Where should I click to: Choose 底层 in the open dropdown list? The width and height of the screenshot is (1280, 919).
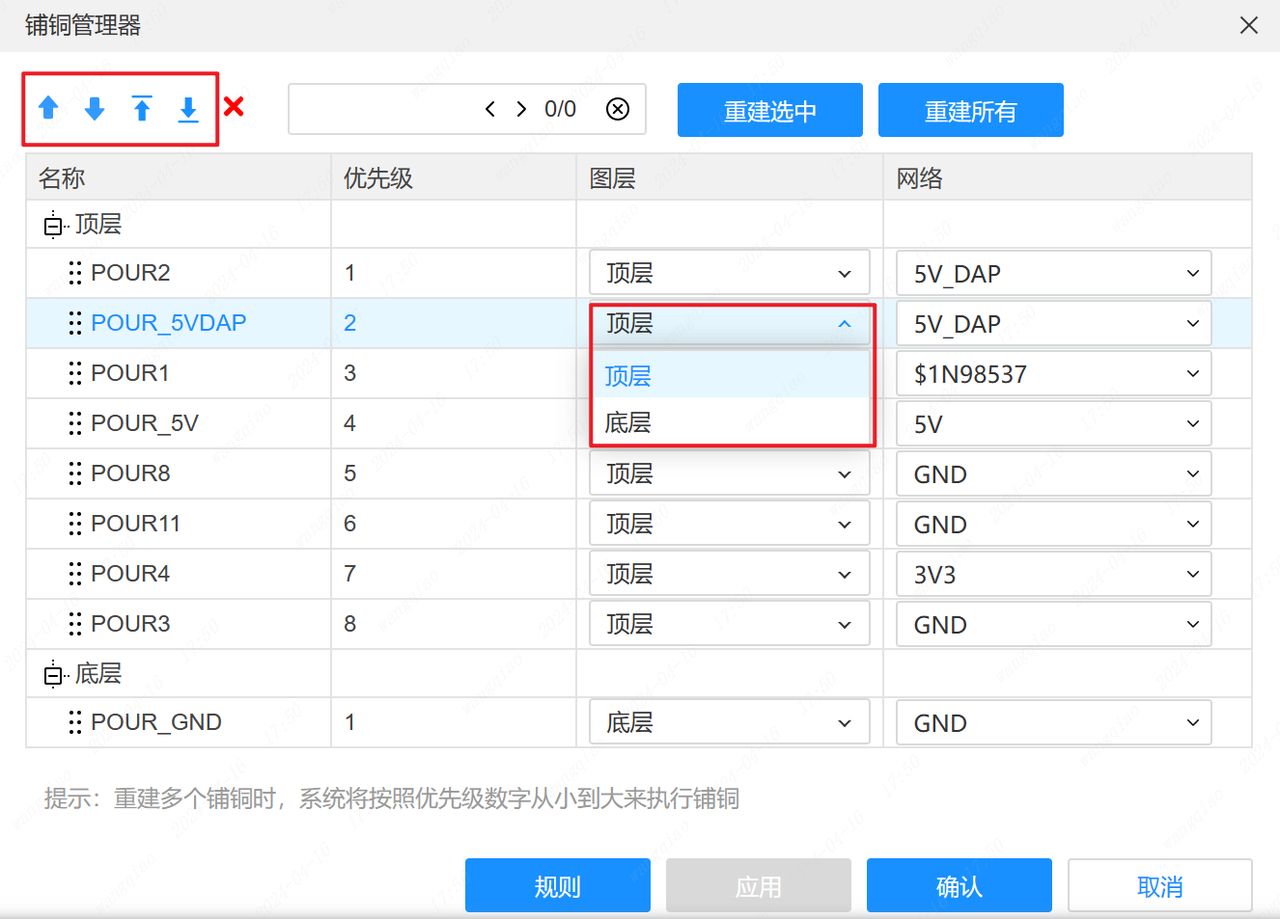coord(731,422)
